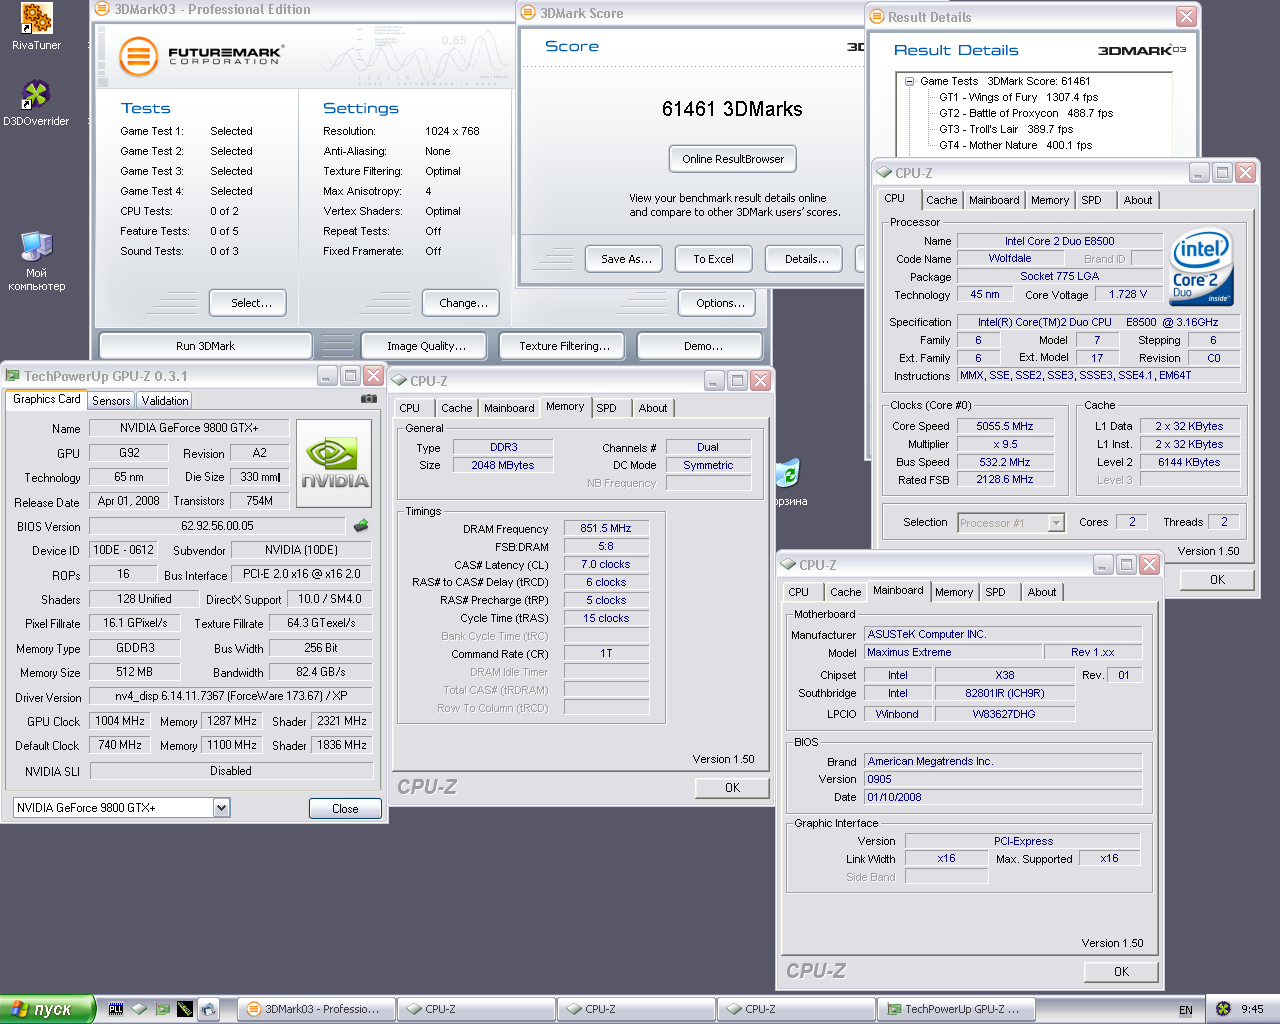Open the GPU selection dropdown in GPU-Z
Image resolution: width=1280 pixels, height=1024 pixels.
pyautogui.click(x=222, y=807)
